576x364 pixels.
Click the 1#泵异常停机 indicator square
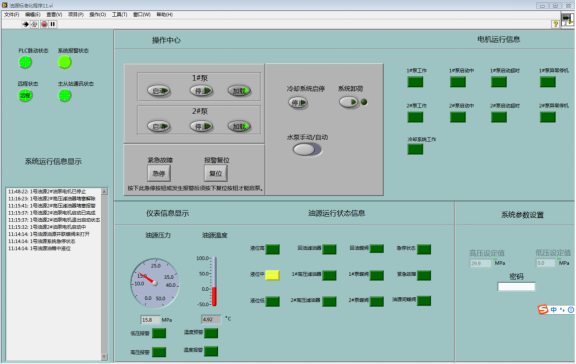point(548,82)
